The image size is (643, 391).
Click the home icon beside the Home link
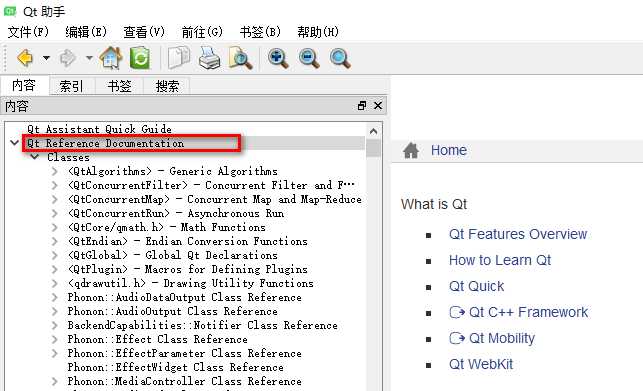(411, 150)
